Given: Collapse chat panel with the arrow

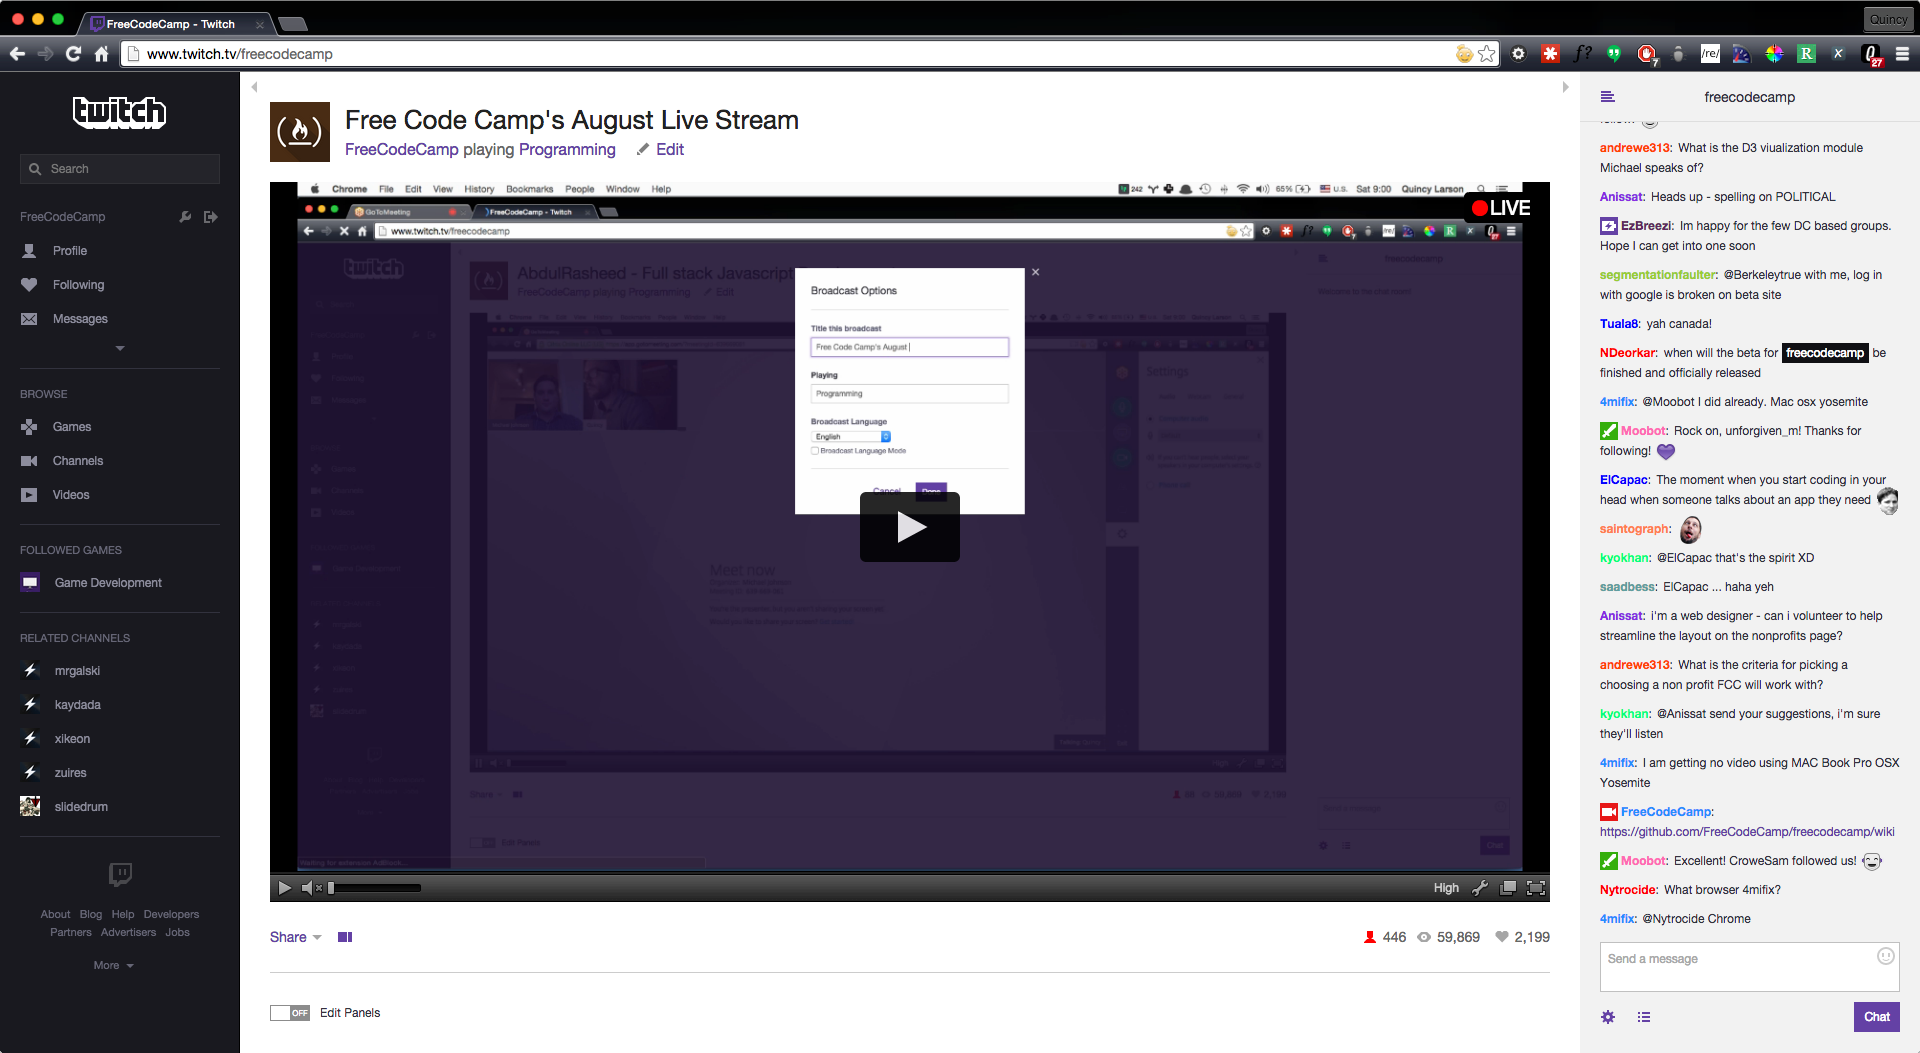Looking at the screenshot, I should coord(1565,87).
